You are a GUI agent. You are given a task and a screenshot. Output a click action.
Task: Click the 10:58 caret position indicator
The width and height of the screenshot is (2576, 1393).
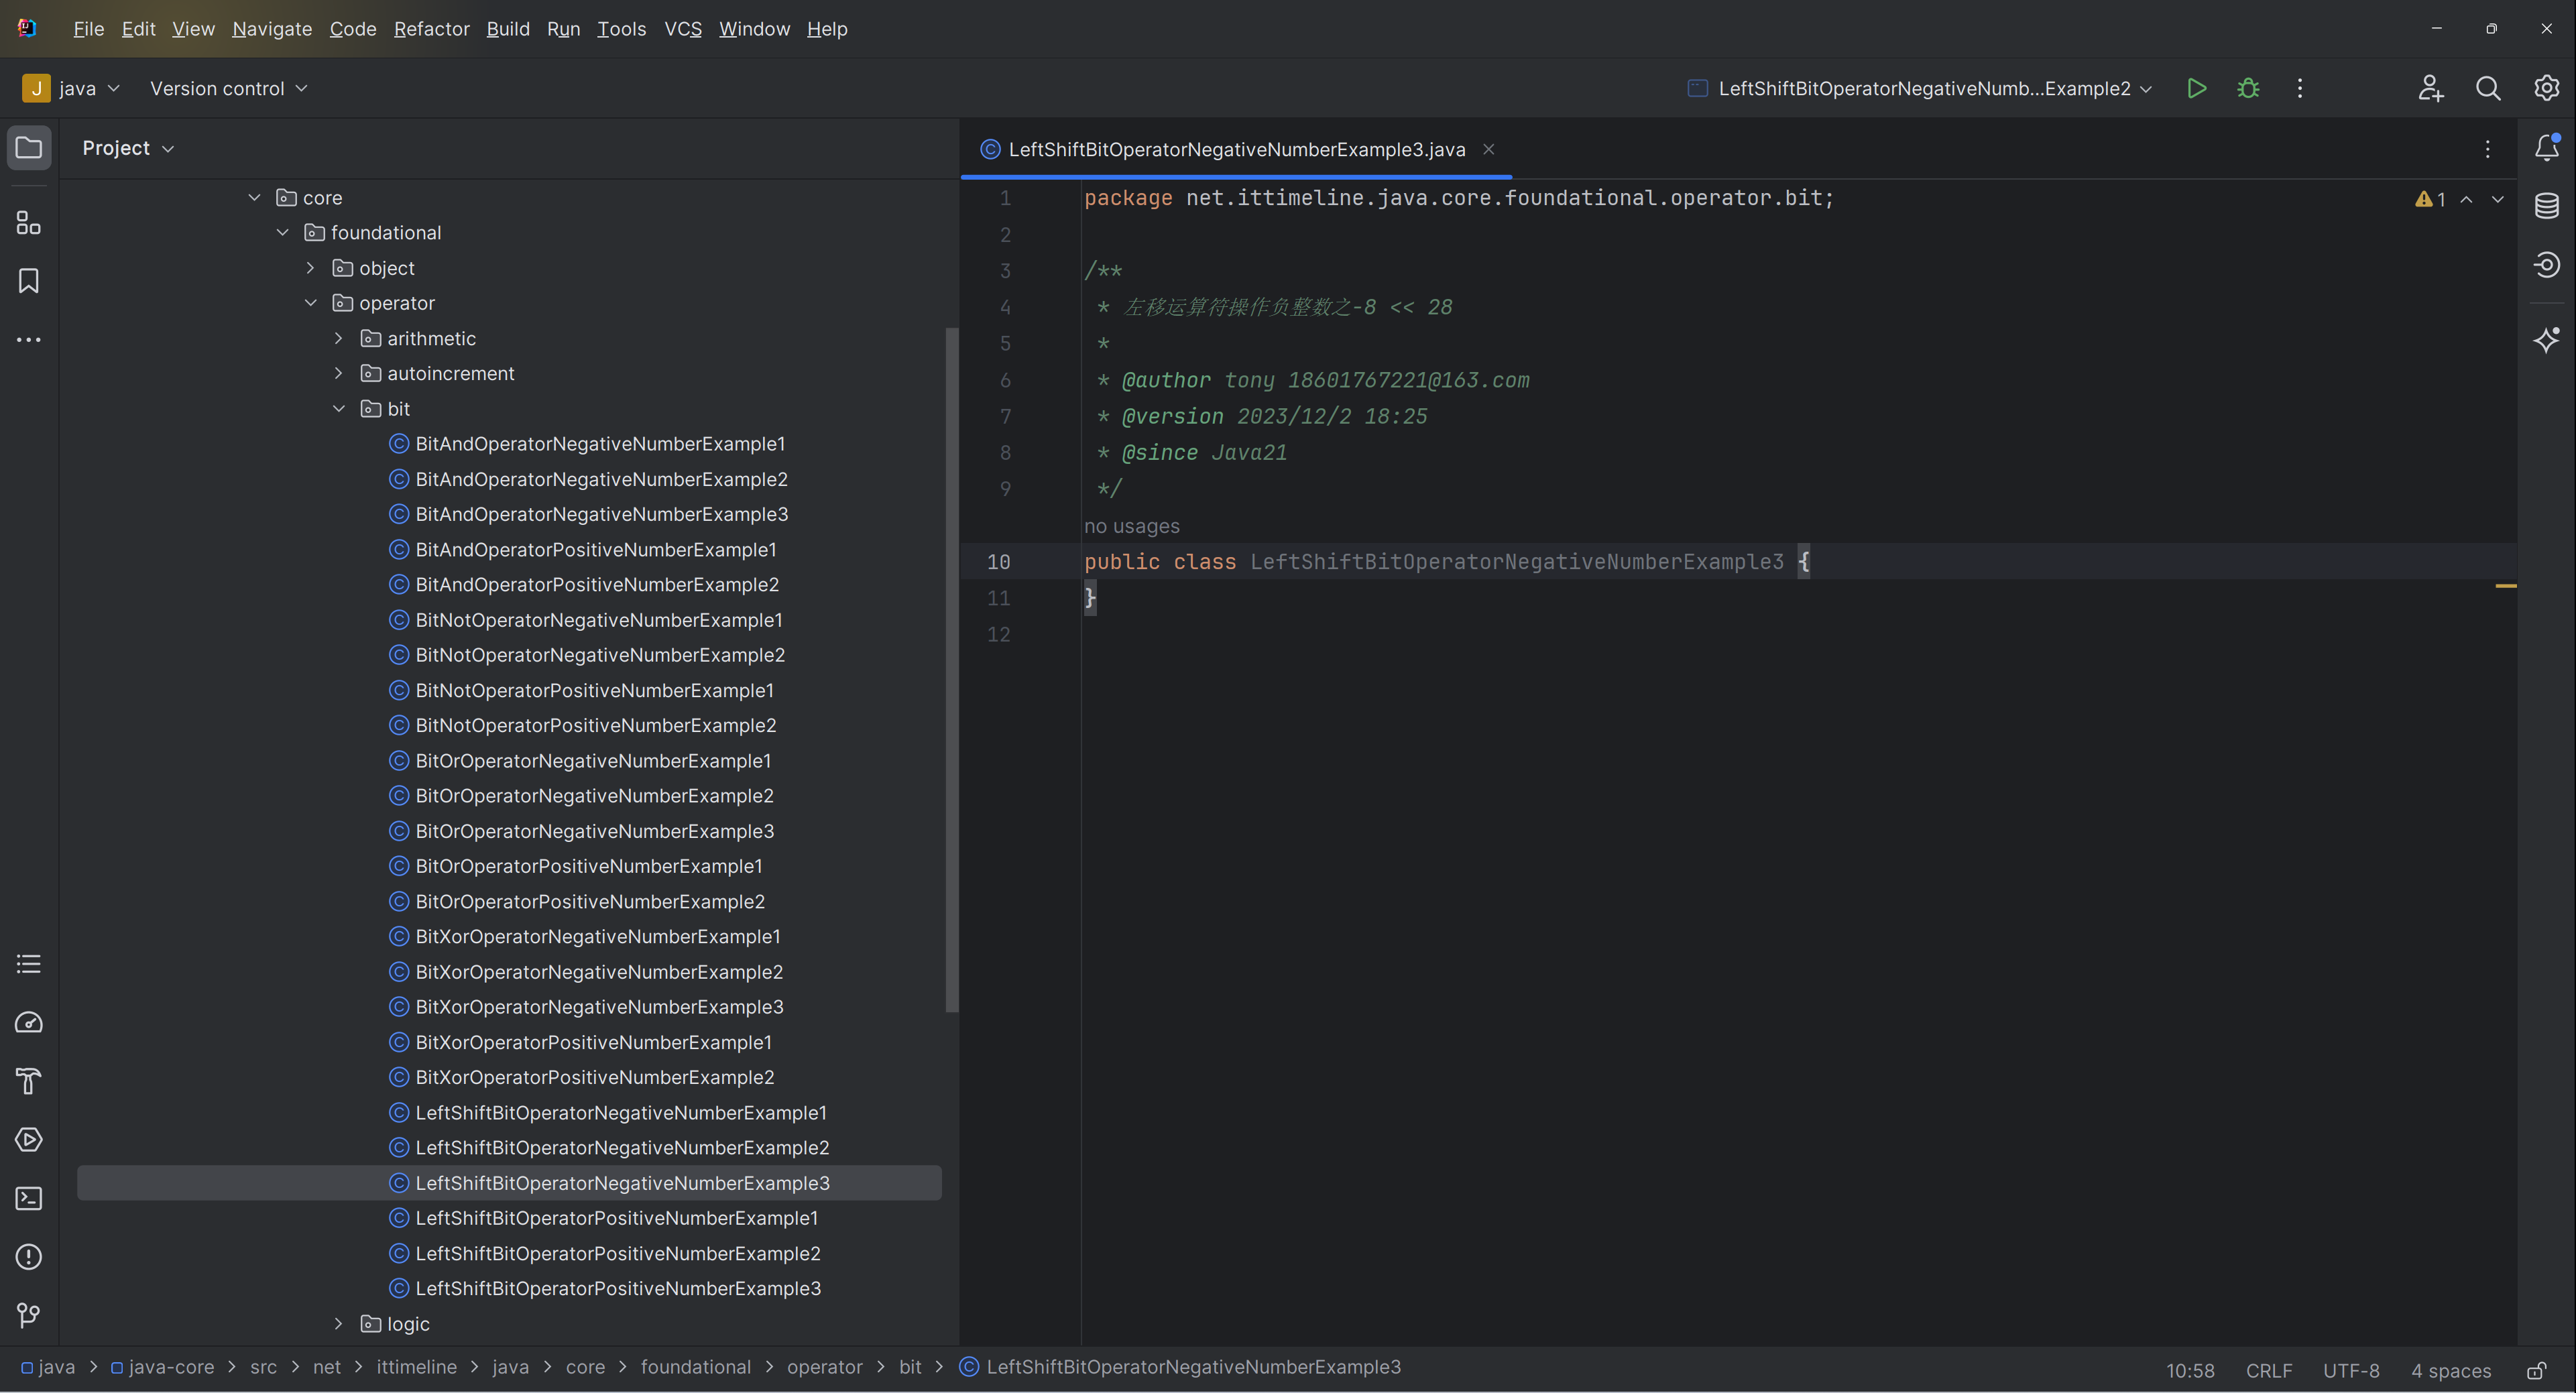[2190, 1370]
